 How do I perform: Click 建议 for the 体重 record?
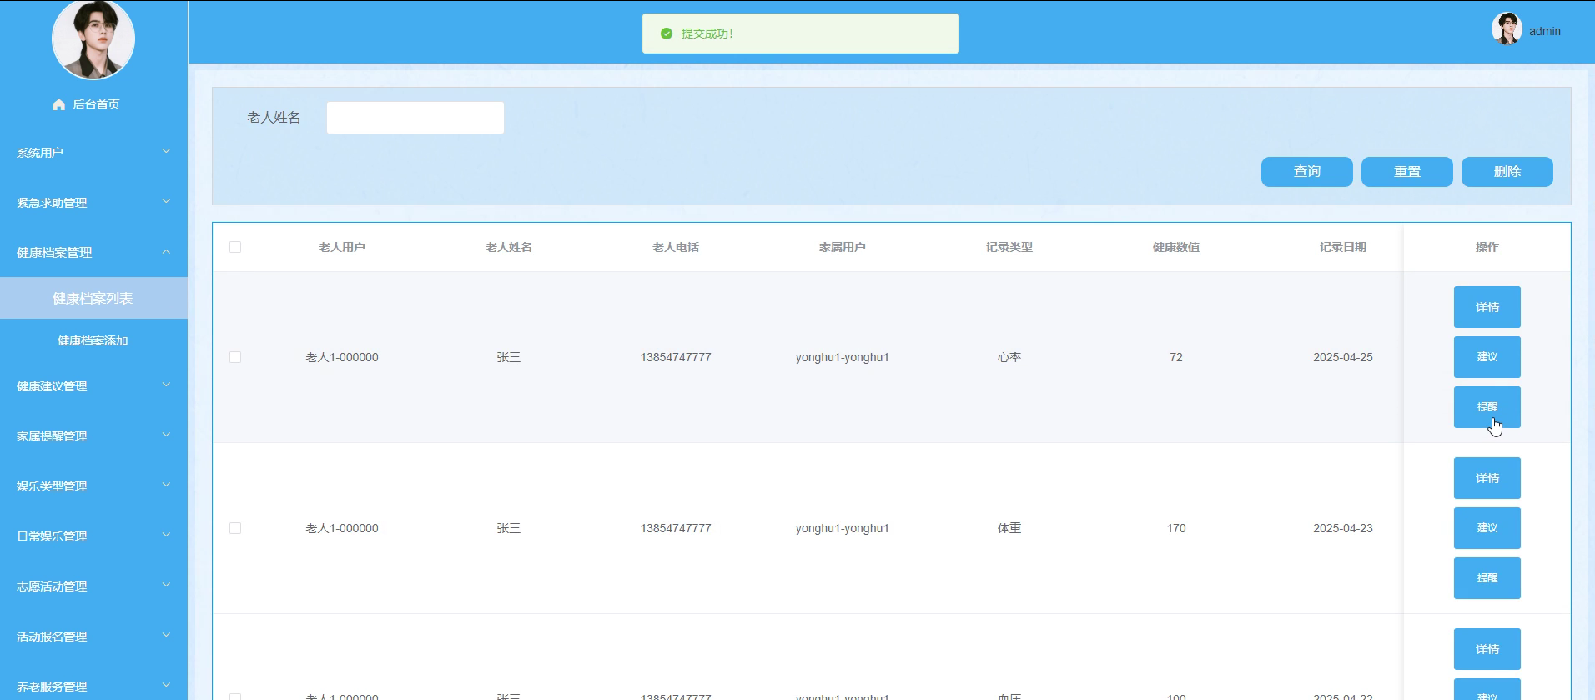1487,528
